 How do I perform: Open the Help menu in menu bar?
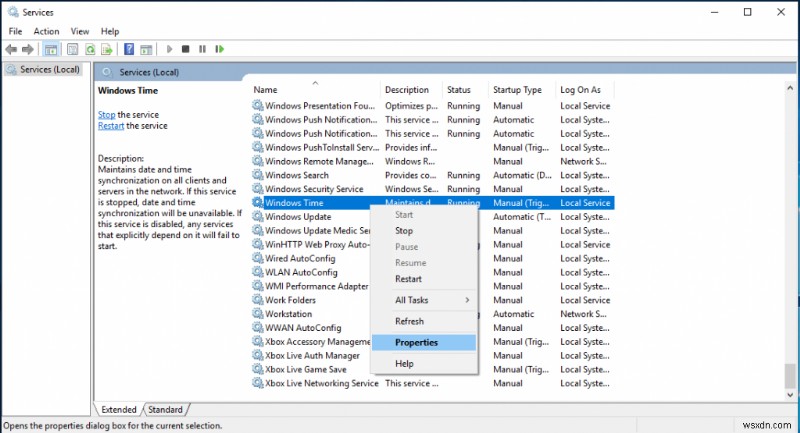coord(110,31)
